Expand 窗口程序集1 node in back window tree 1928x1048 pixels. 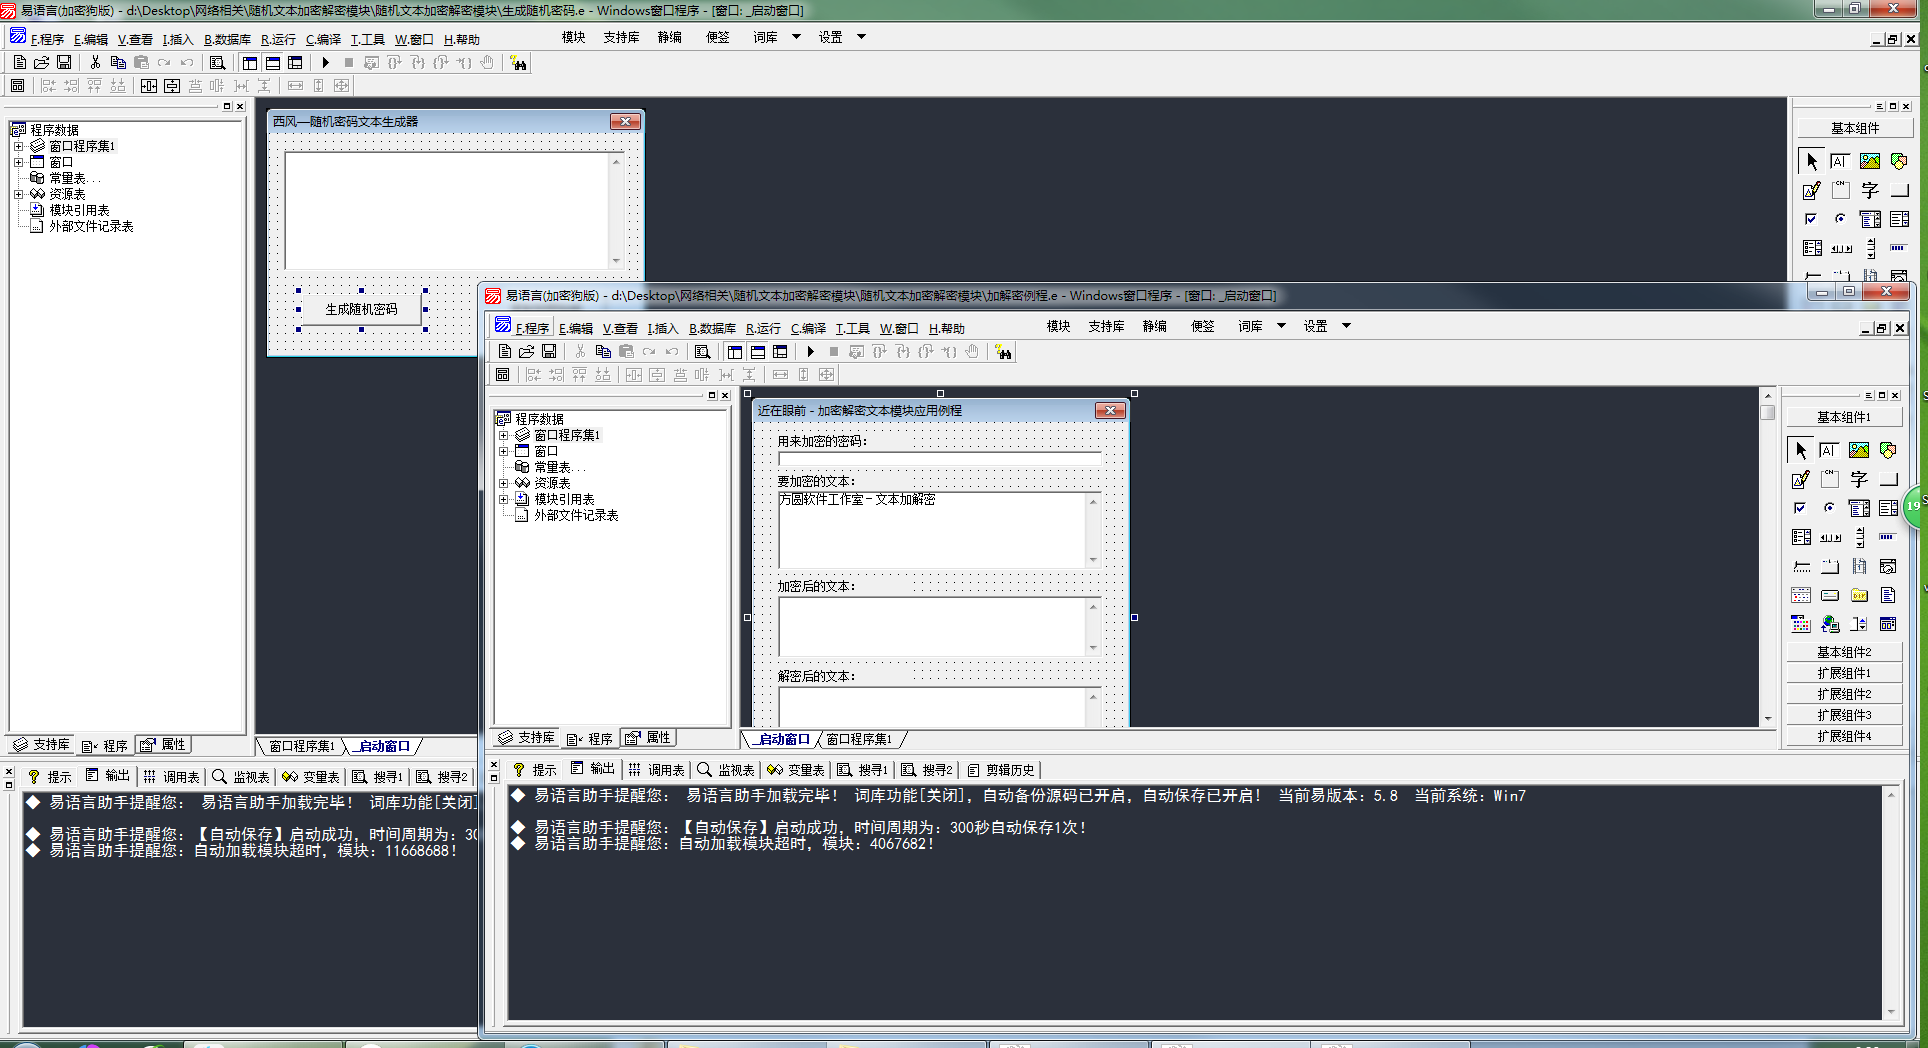[x=19, y=146]
